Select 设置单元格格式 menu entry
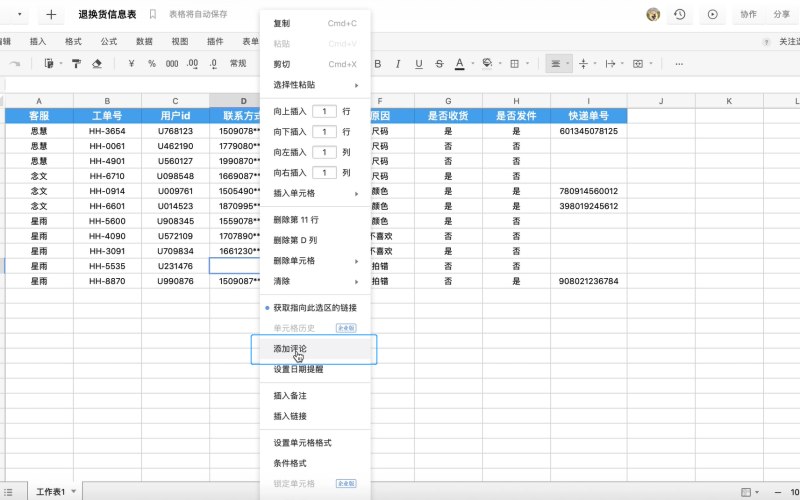This screenshot has width=800, height=500. [315, 443]
